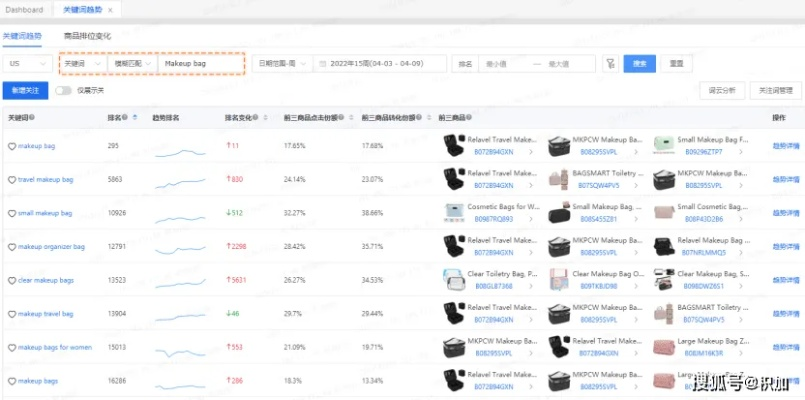Click the blue 搜索 button
The width and height of the screenshot is (805, 400).
640,64
